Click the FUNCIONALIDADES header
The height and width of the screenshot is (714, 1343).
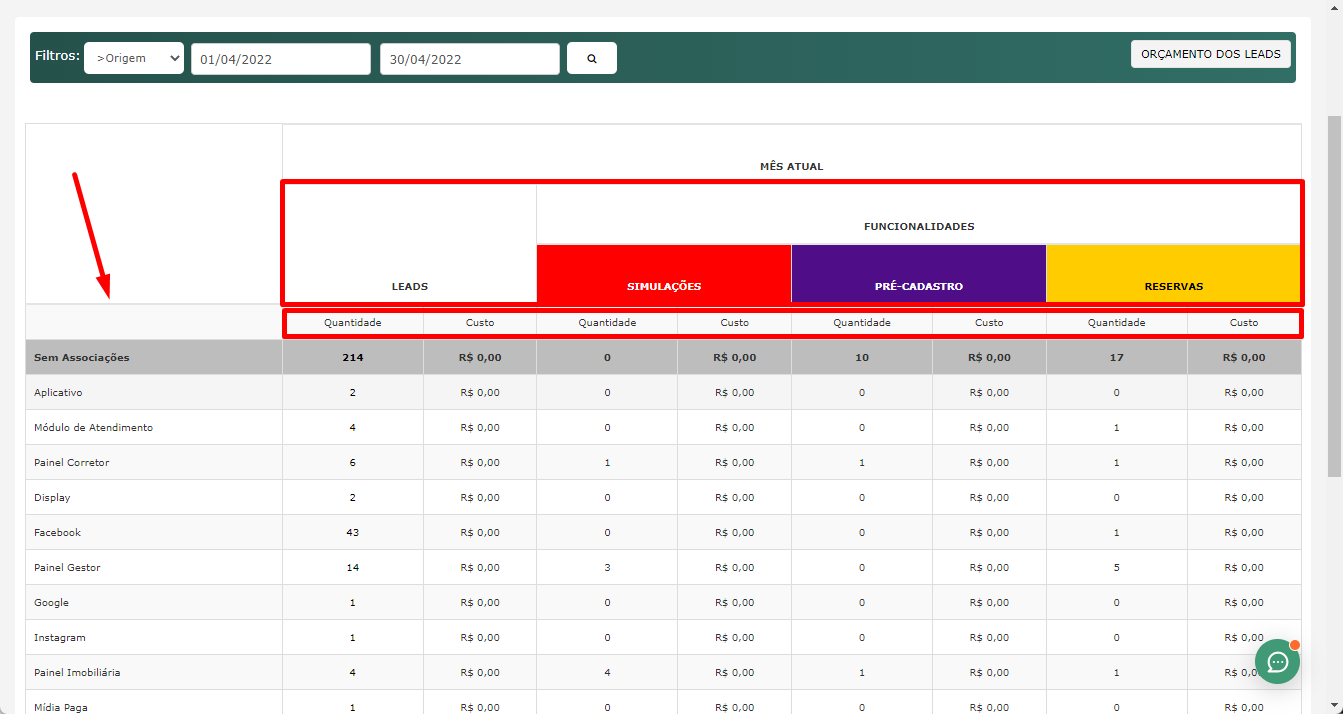click(919, 226)
